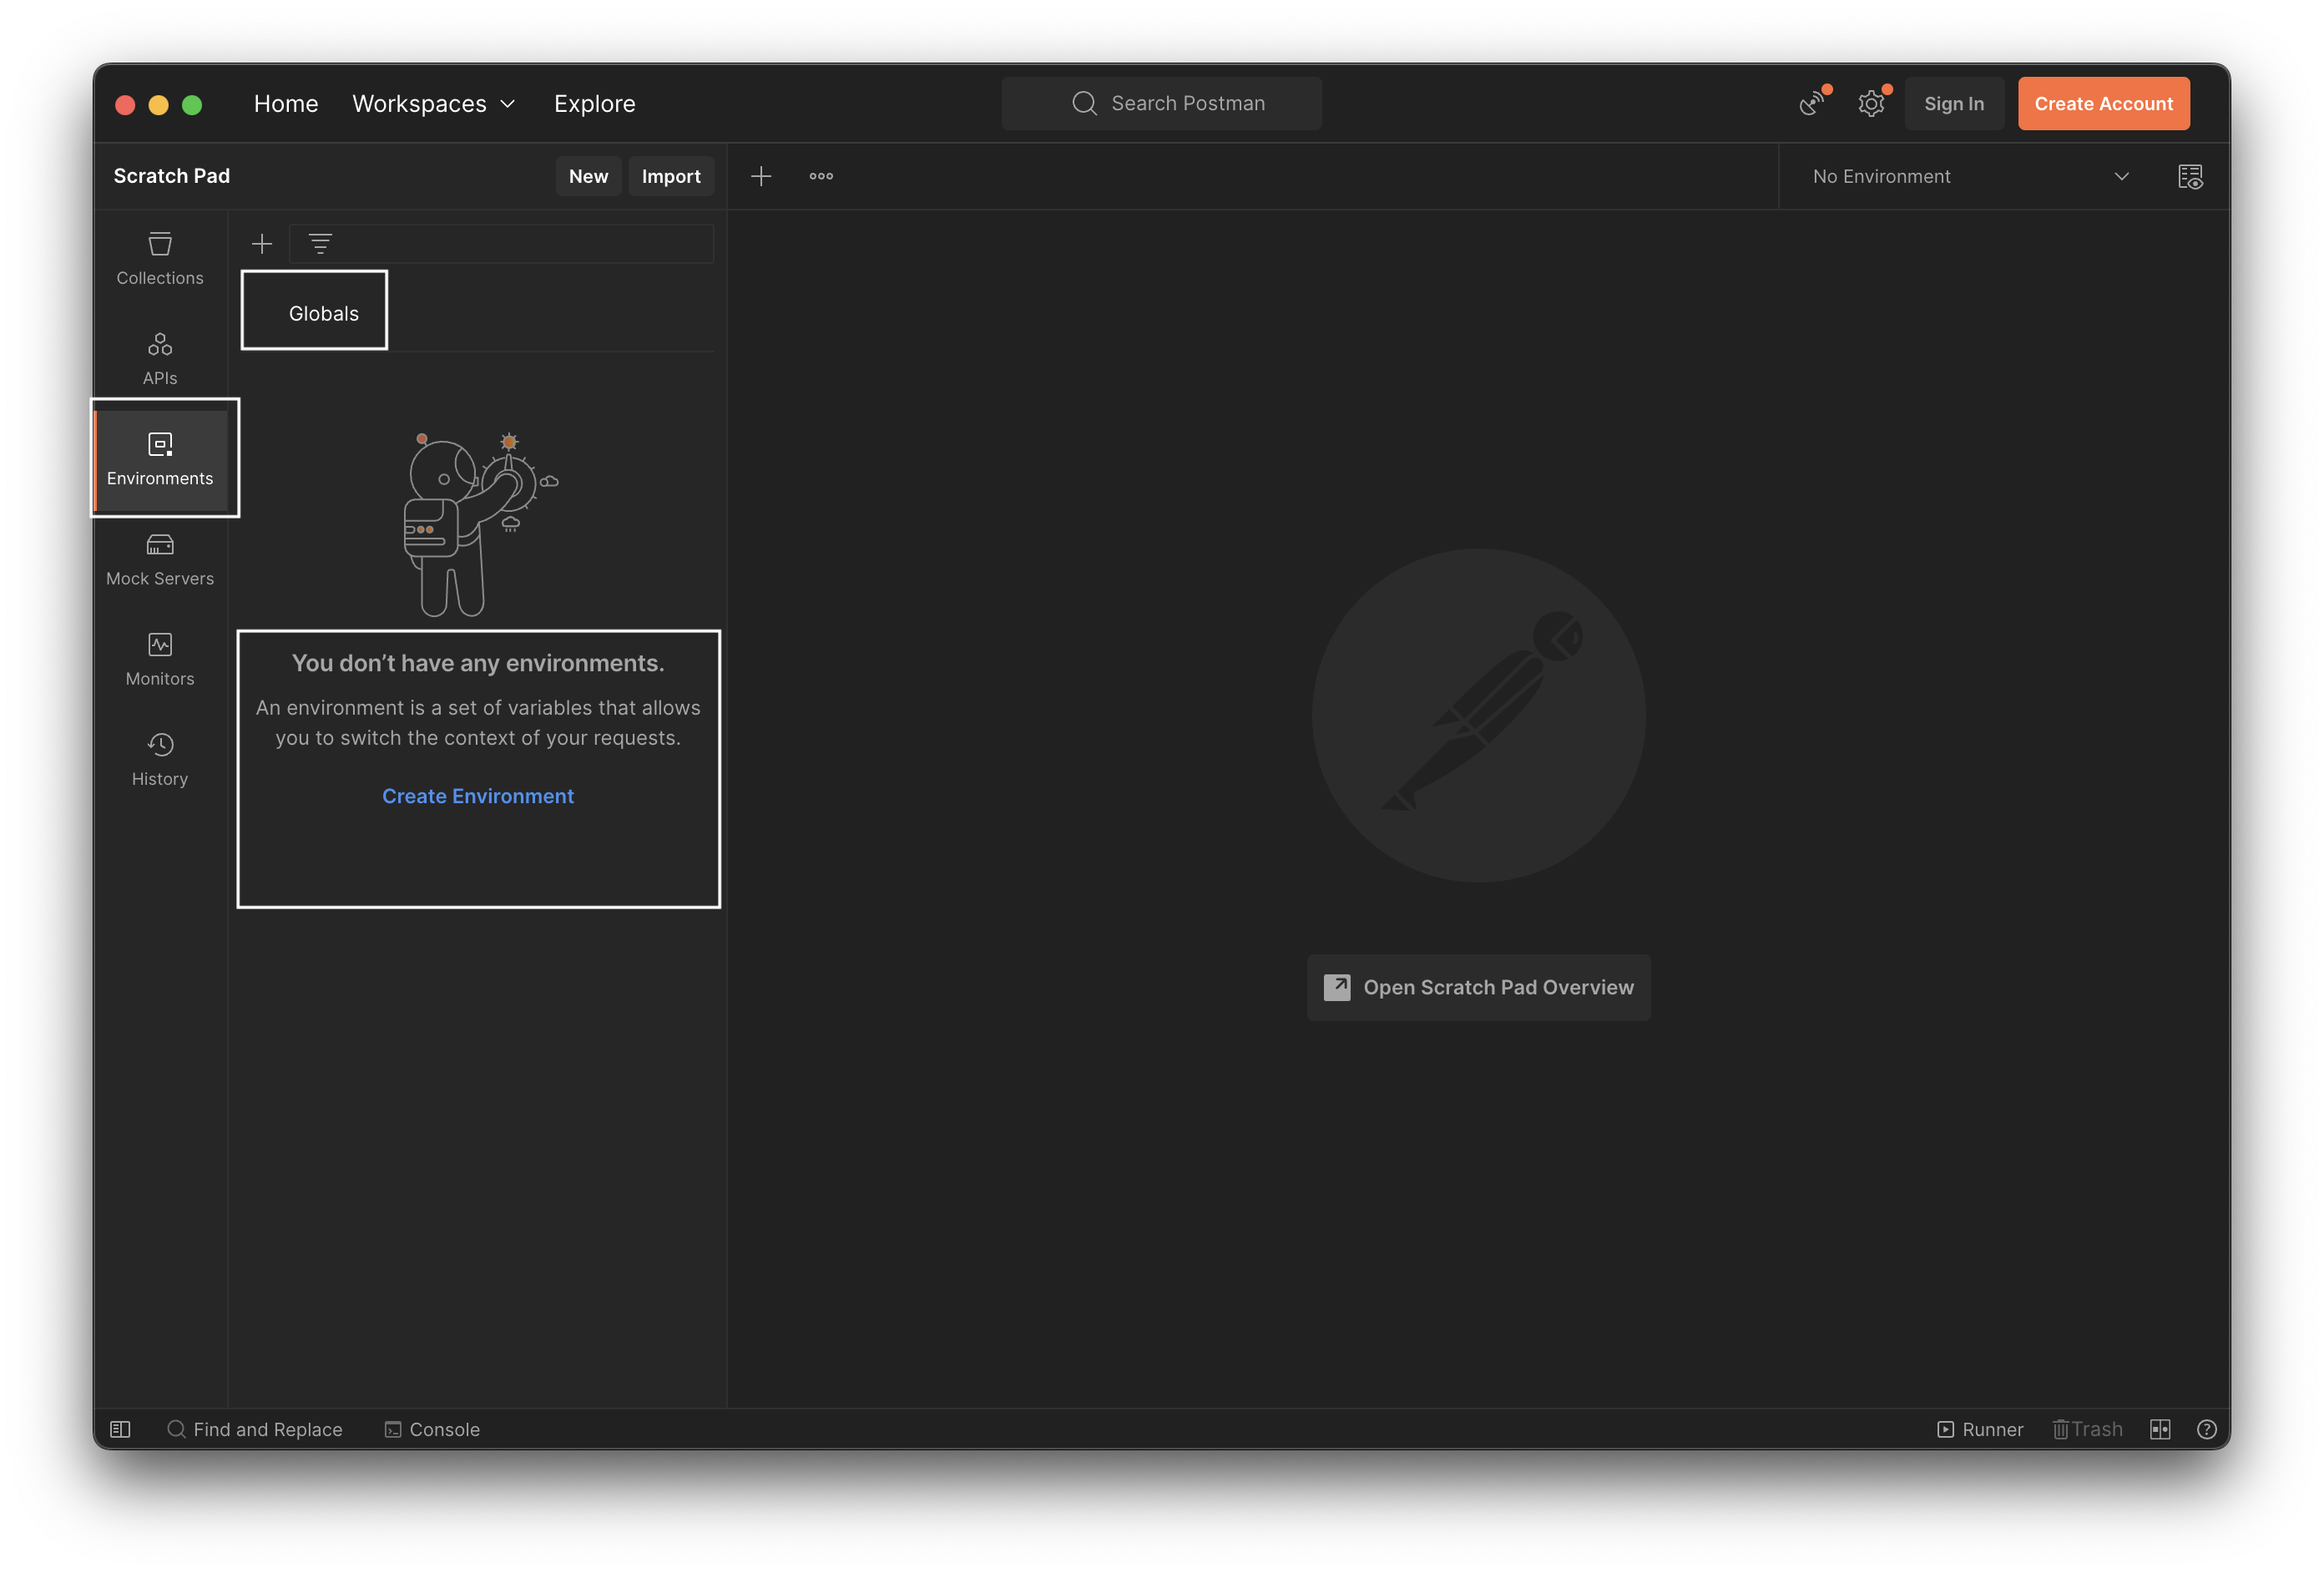Open the more actions menu on tab bar
Screen dimensions: 2324x1573
[x=820, y=176]
